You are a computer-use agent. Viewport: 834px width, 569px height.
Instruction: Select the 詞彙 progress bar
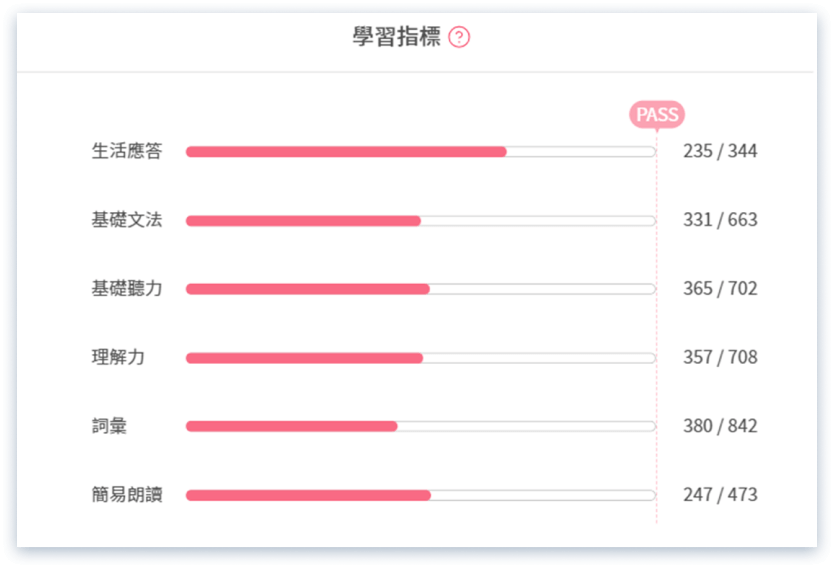420,426
